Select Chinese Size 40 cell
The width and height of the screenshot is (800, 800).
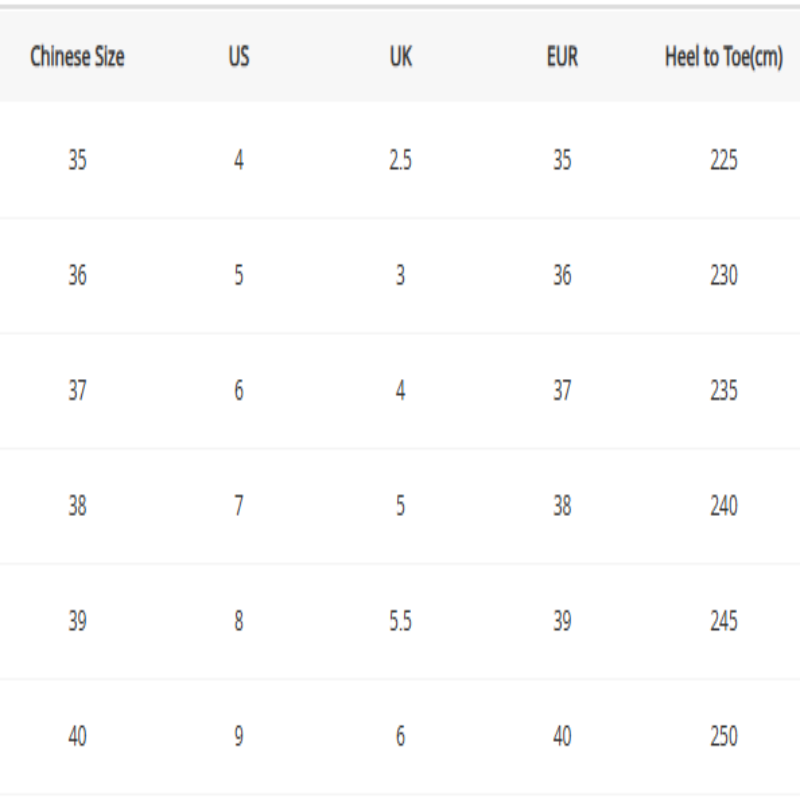click(77, 737)
